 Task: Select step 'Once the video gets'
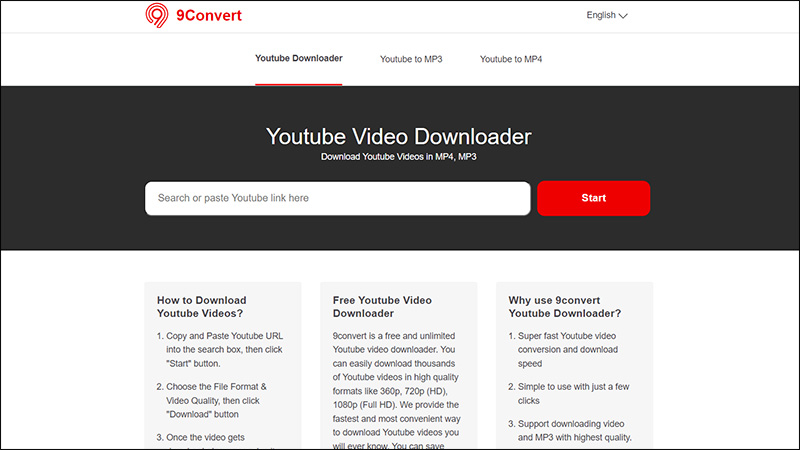click(205, 437)
